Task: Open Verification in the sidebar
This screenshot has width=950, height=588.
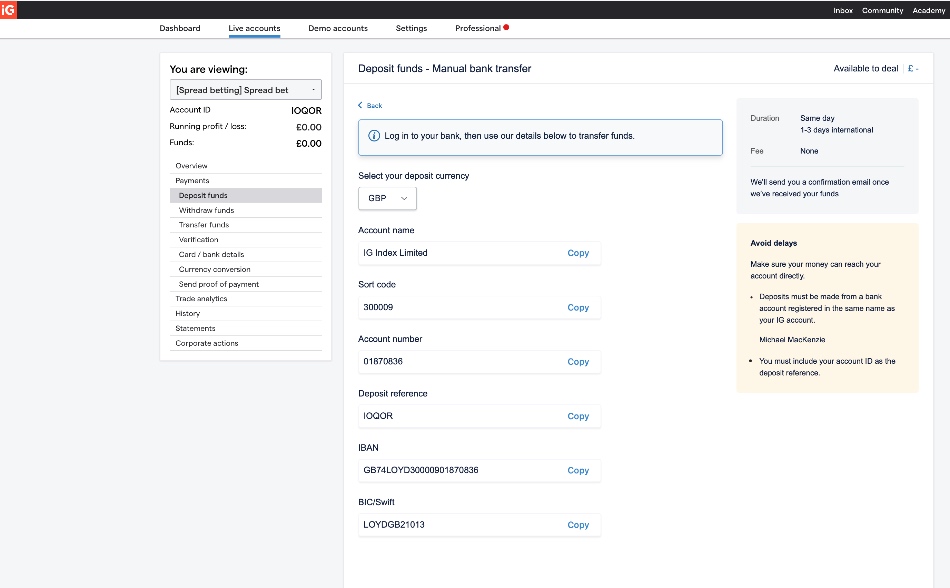Action: coord(245,240)
